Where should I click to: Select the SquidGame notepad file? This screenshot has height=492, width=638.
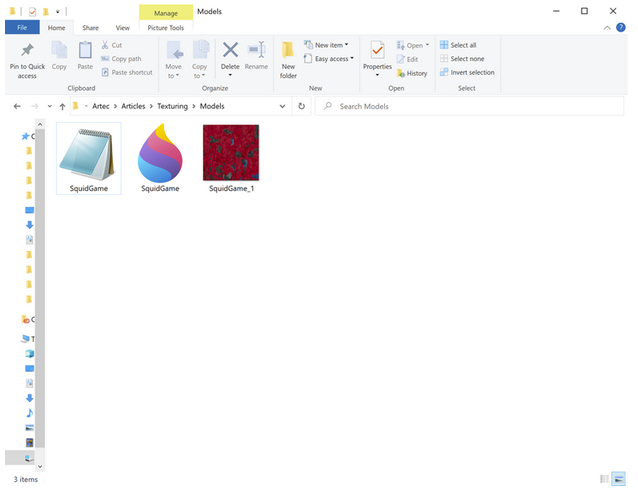pyautogui.click(x=89, y=159)
